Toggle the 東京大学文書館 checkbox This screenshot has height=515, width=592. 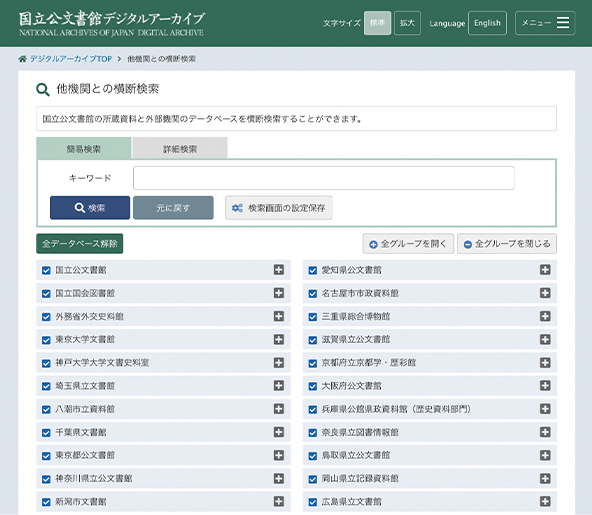coord(46,340)
